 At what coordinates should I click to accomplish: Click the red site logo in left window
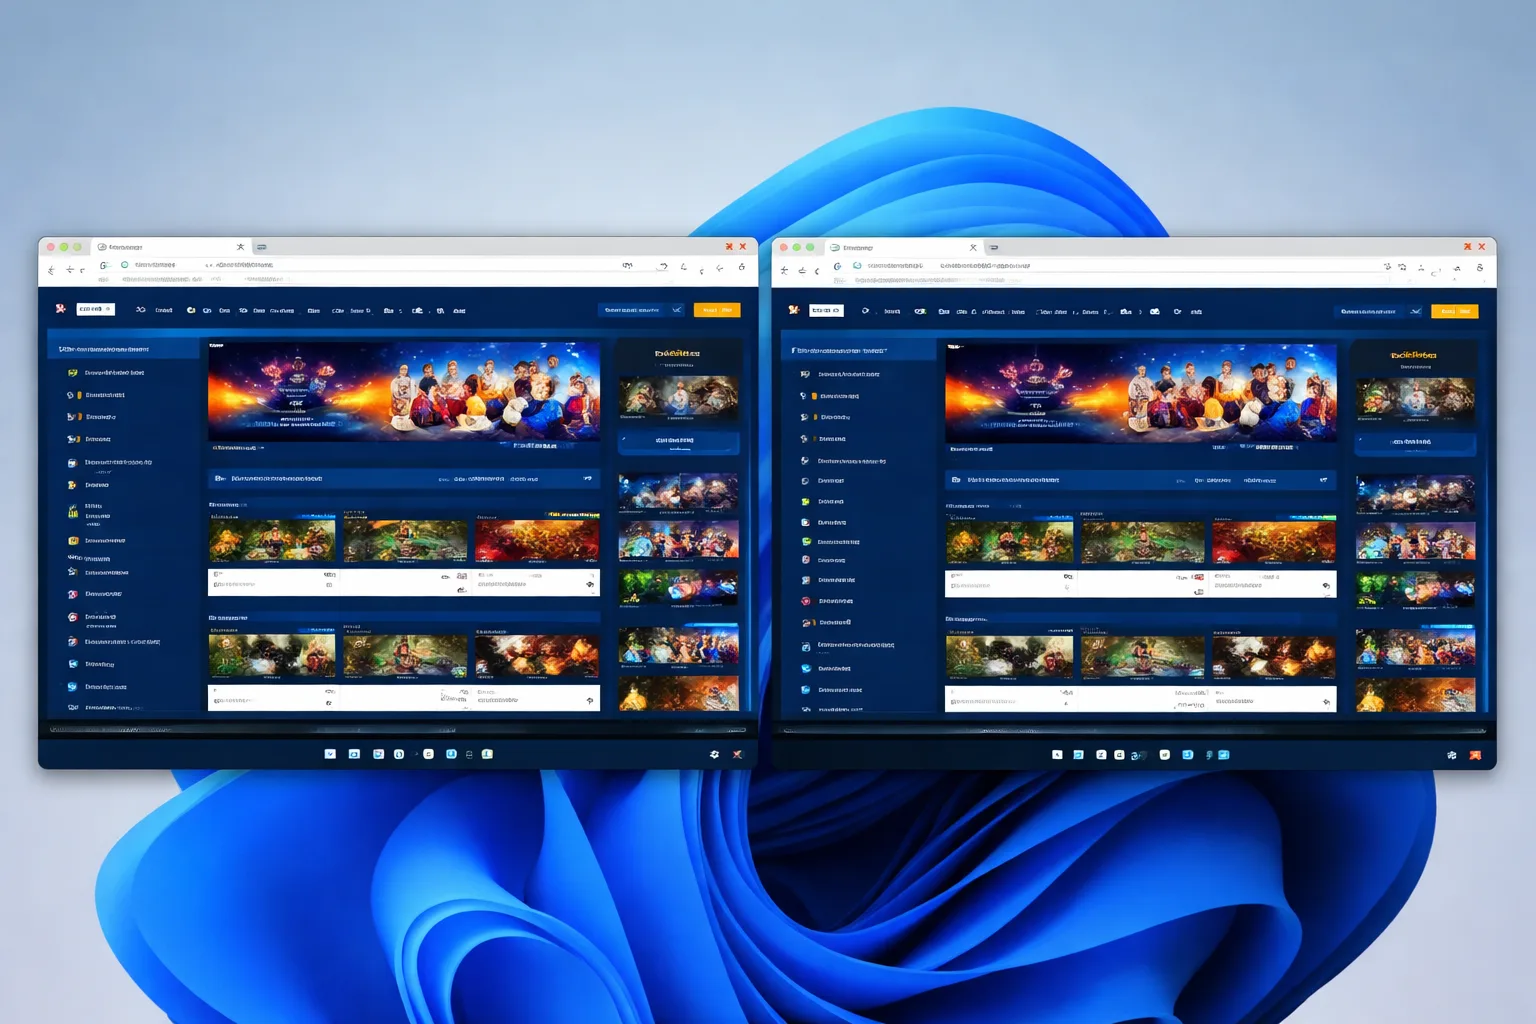point(60,309)
